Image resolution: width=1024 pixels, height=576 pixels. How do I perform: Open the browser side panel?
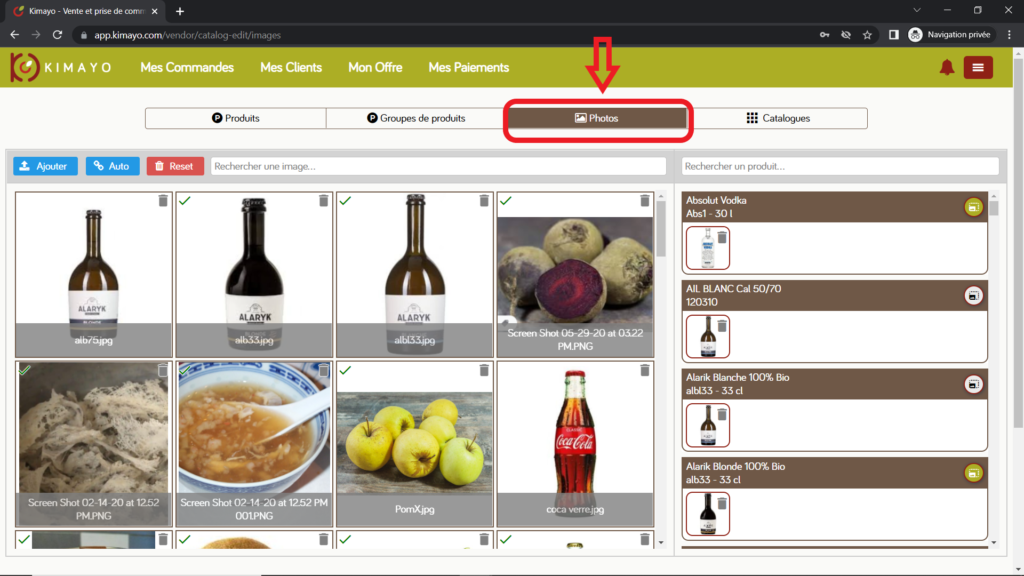[893, 35]
